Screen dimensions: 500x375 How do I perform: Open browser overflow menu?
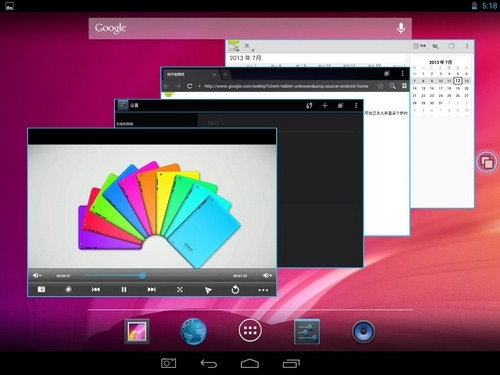(x=402, y=73)
